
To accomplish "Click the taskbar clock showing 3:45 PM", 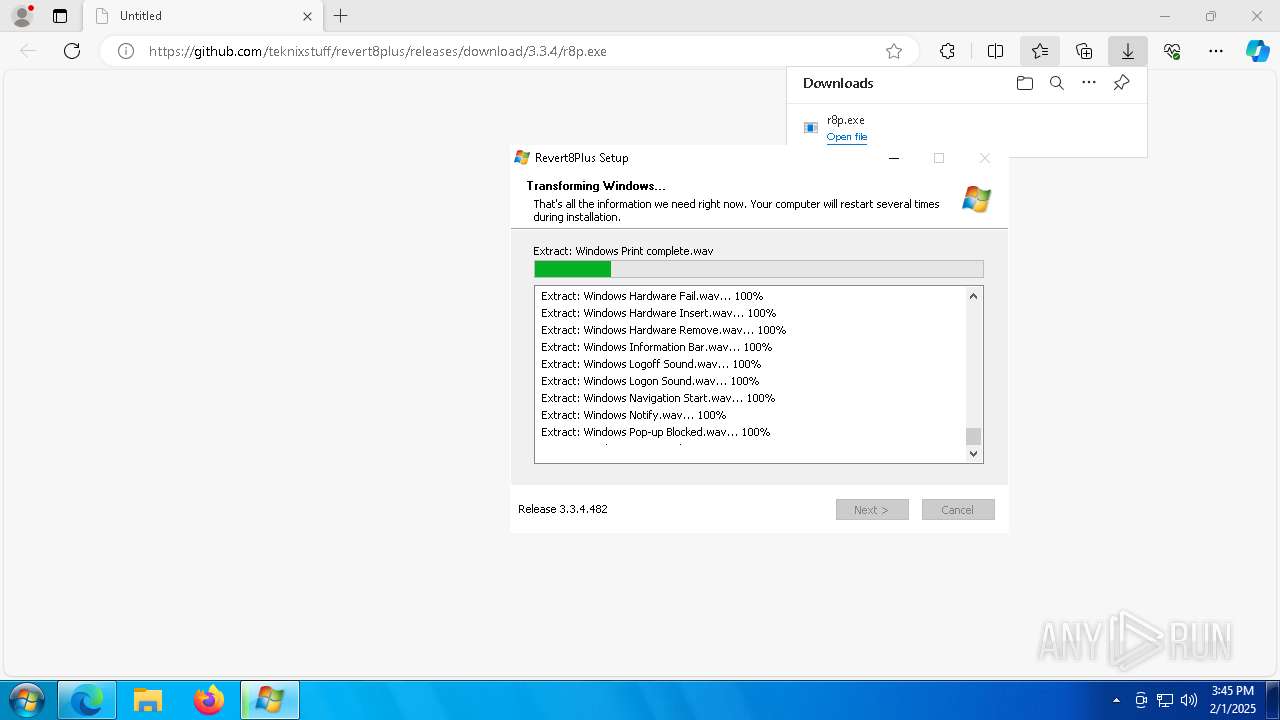I will point(1232,700).
